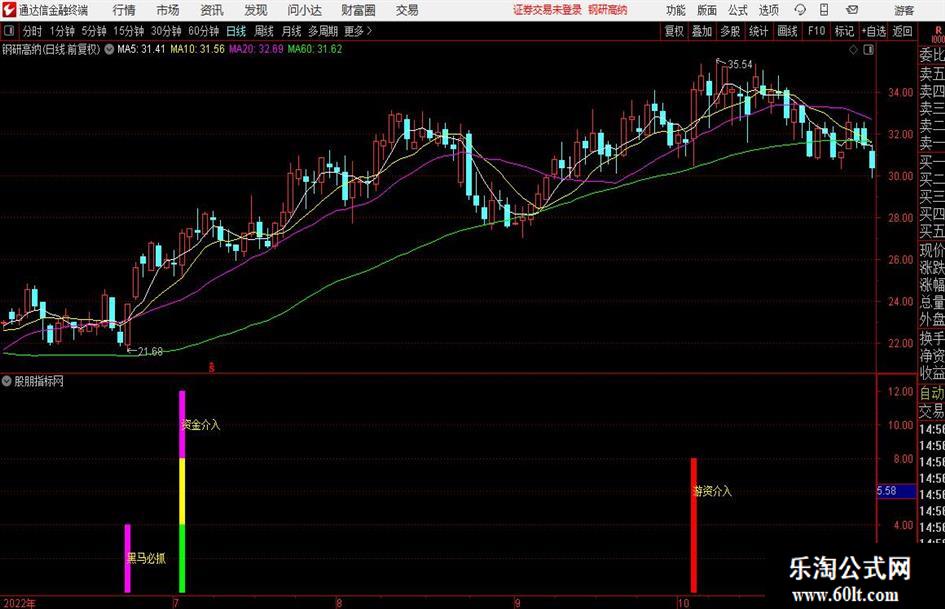Click the red 钢研高纳 stock name link
This screenshot has width=945, height=609.
(x=608, y=10)
